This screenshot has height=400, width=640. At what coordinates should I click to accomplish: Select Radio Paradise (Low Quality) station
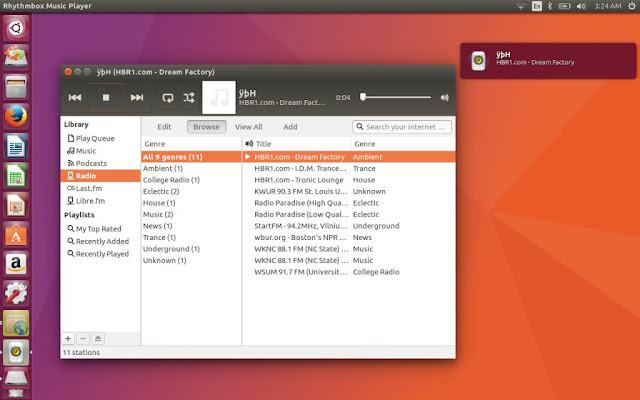[x=349, y=214]
